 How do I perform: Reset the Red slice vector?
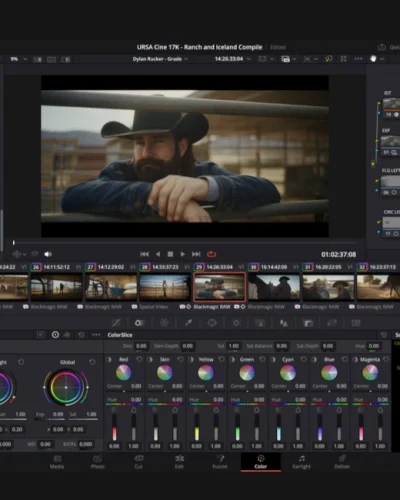point(139,359)
